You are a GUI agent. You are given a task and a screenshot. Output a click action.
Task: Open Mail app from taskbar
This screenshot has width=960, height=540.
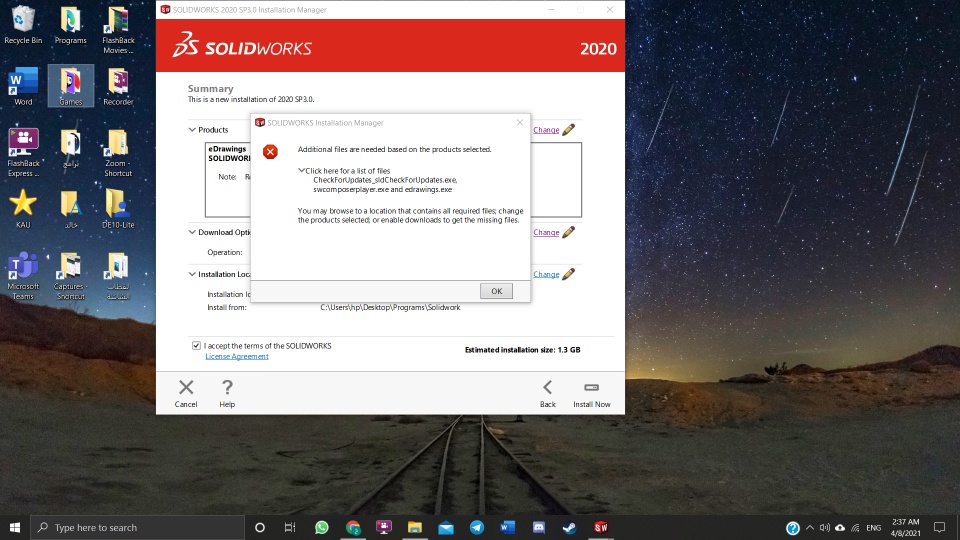(x=446, y=527)
